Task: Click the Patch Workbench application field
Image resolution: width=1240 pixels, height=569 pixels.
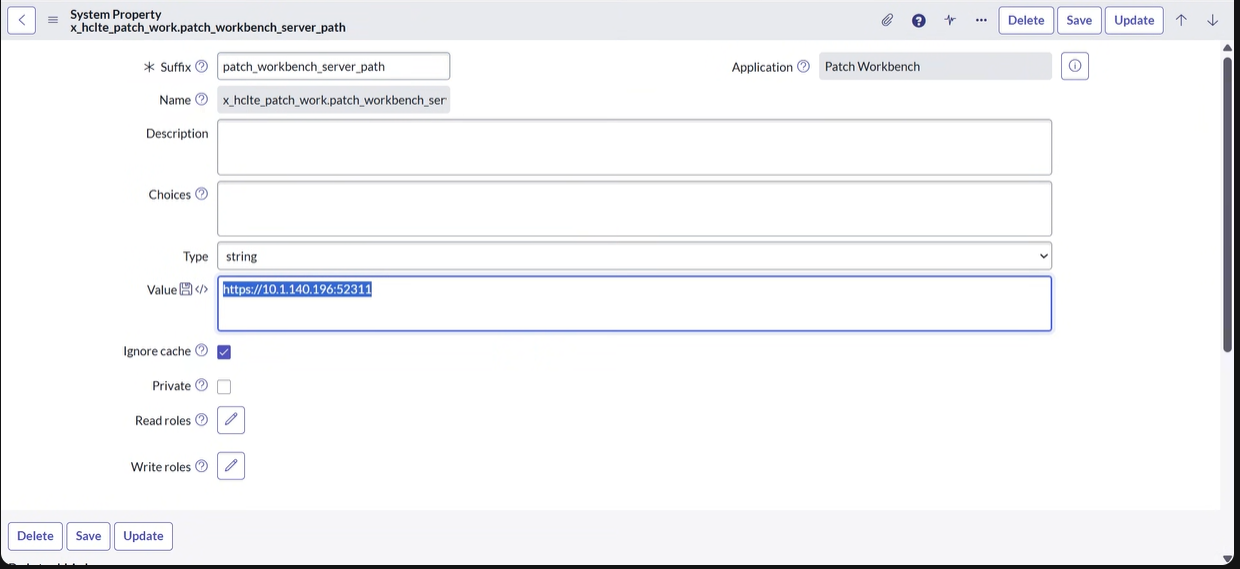Action: coord(935,66)
